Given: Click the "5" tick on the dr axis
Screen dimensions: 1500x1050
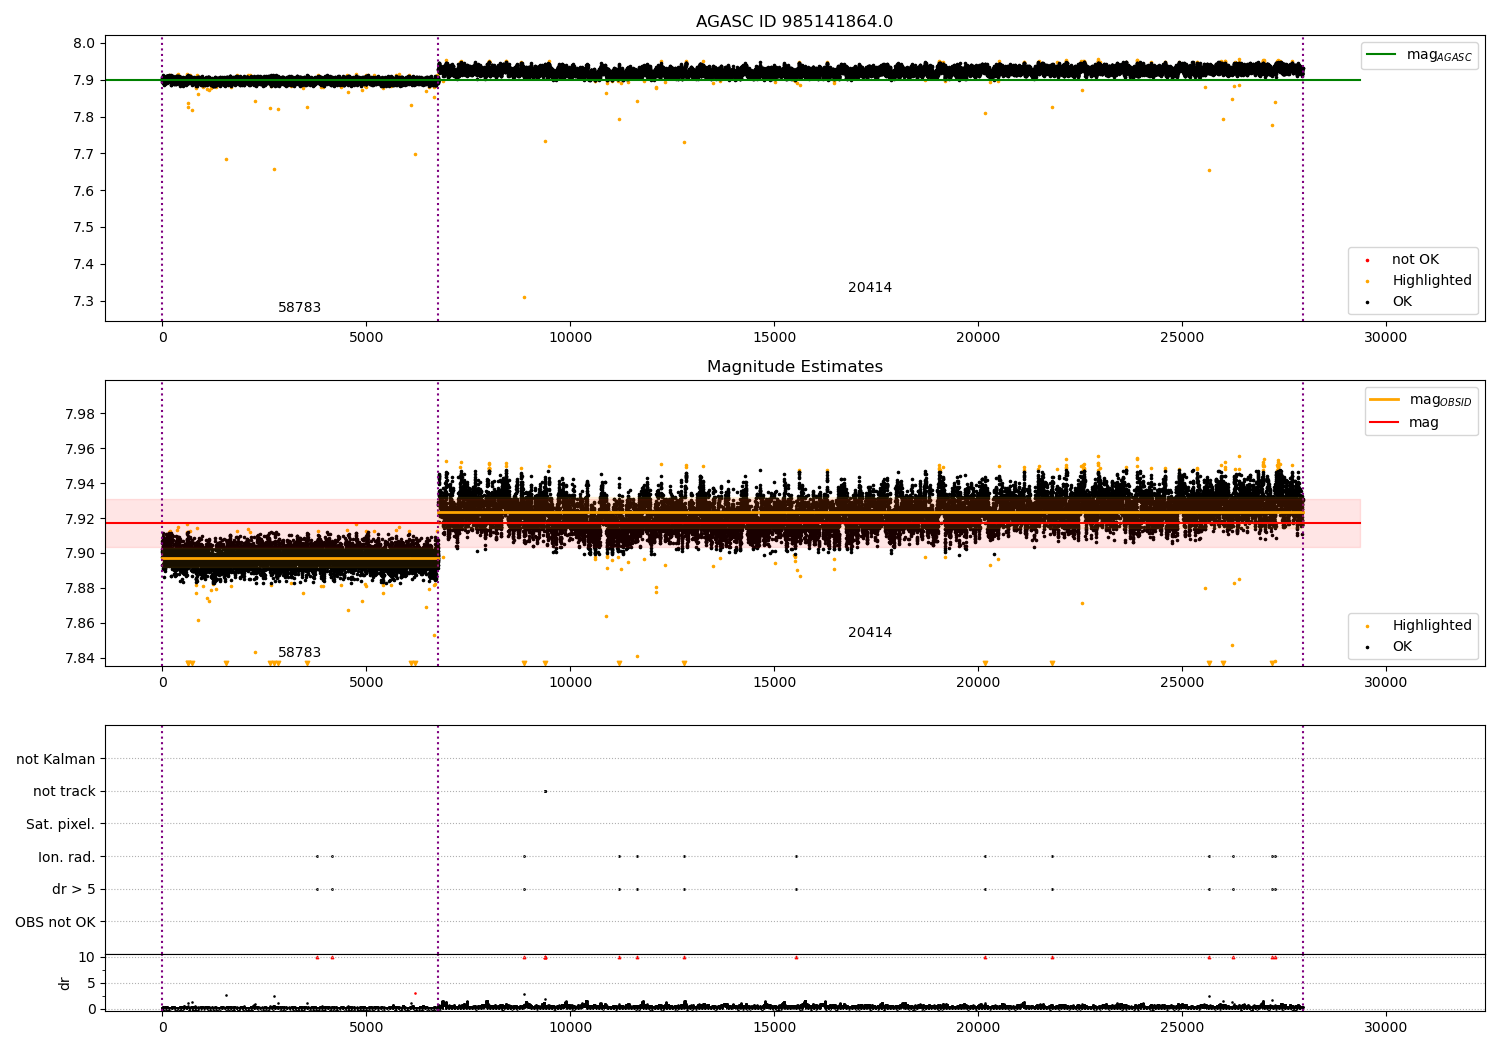Looking at the screenshot, I should click(91, 984).
